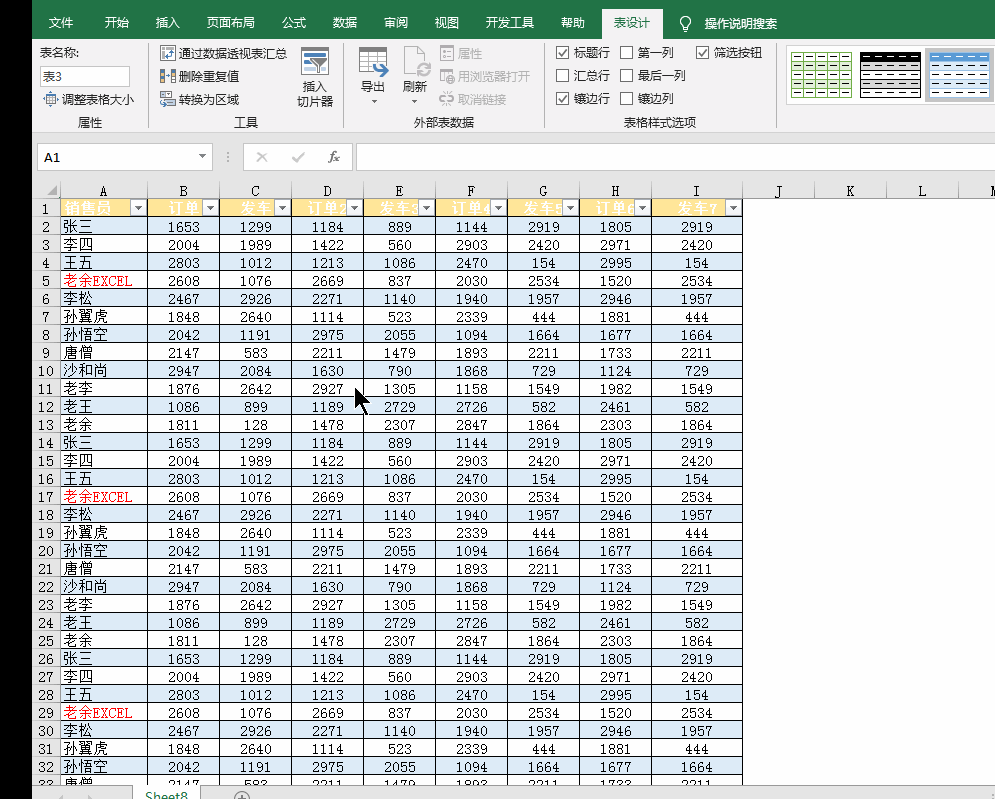Select the Sheet8 worksheet tab
The image size is (995, 799).
point(166,795)
